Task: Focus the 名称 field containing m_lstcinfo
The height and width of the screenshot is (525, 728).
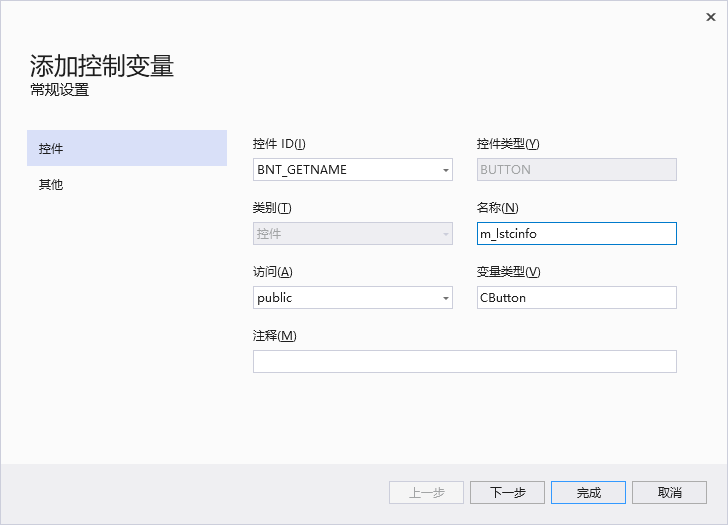Action: [x=577, y=233]
